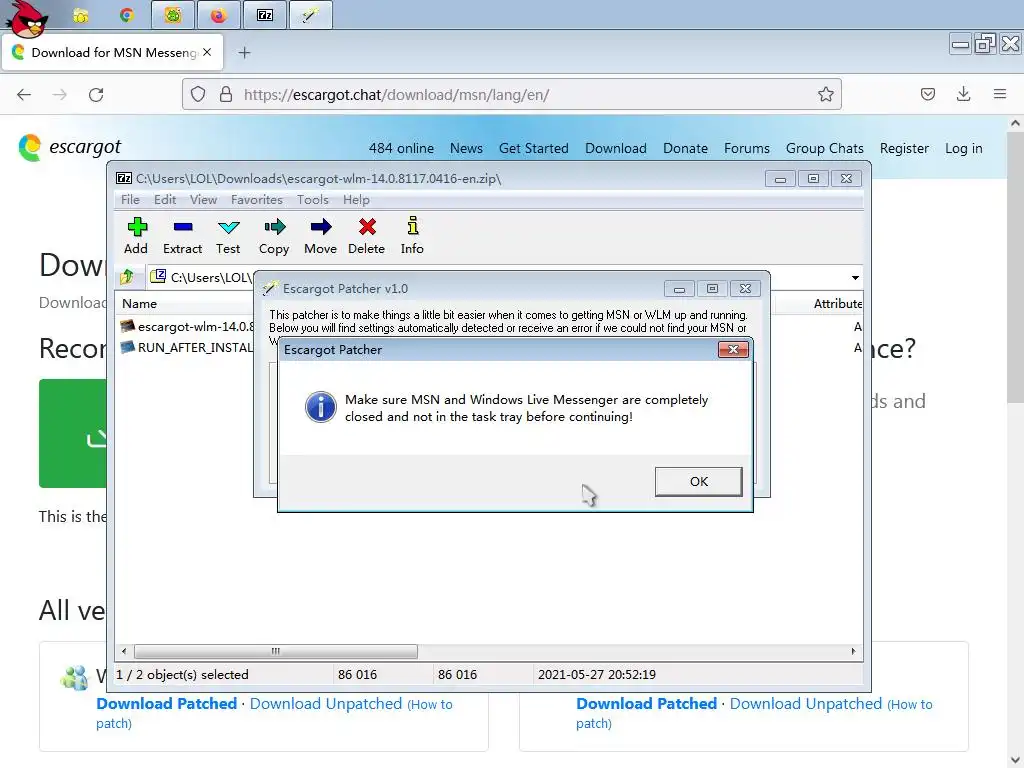Select the Download for MSN Messenger tab
The width and height of the screenshot is (1024, 768).
(112, 52)
